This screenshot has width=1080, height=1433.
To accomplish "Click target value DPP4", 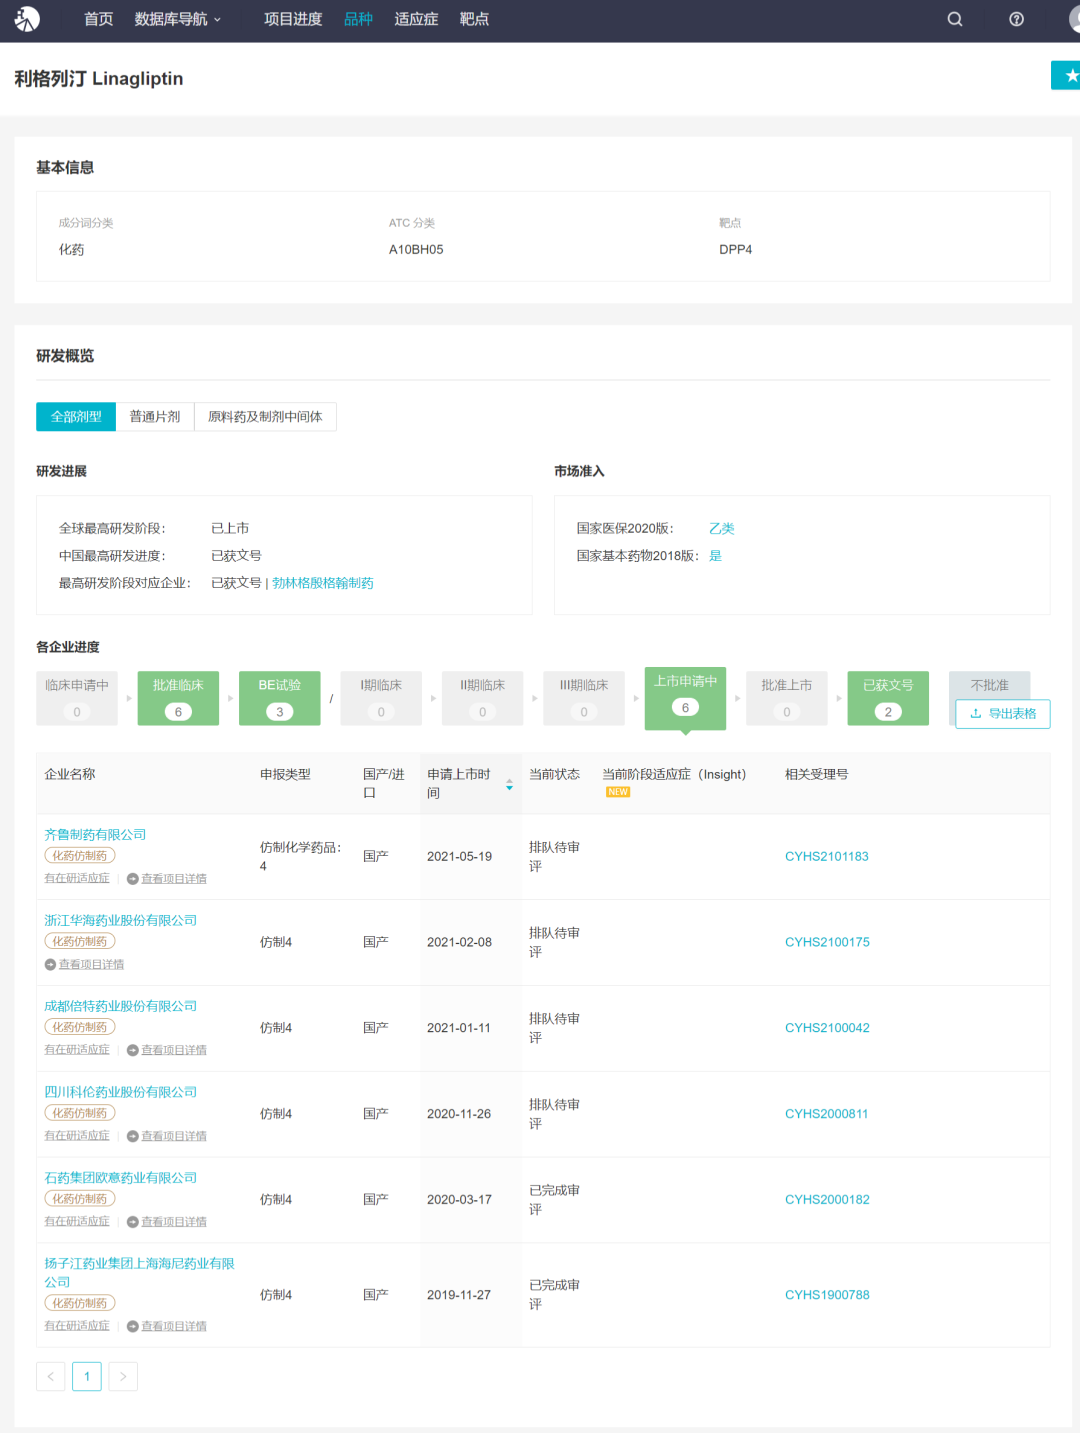I will [735, 250].
